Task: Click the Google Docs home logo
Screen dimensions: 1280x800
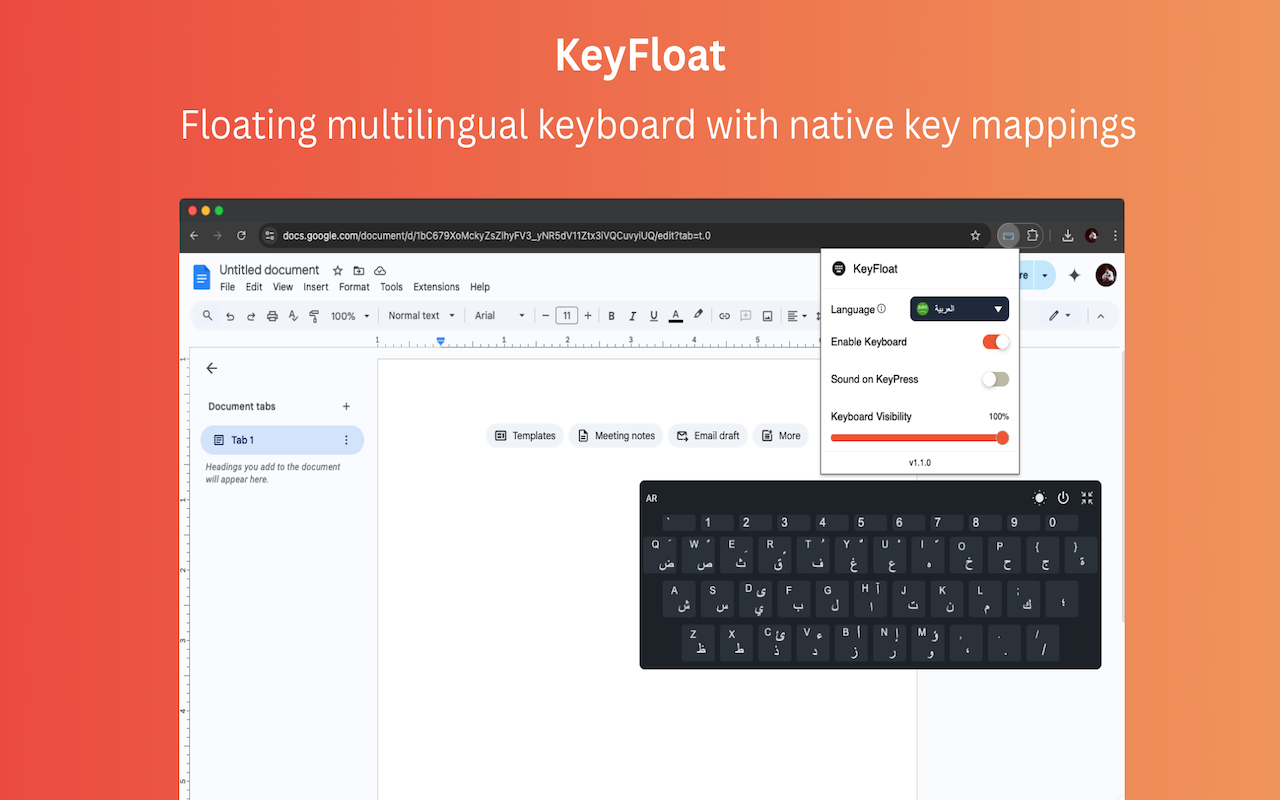Action: coord(202,277)
